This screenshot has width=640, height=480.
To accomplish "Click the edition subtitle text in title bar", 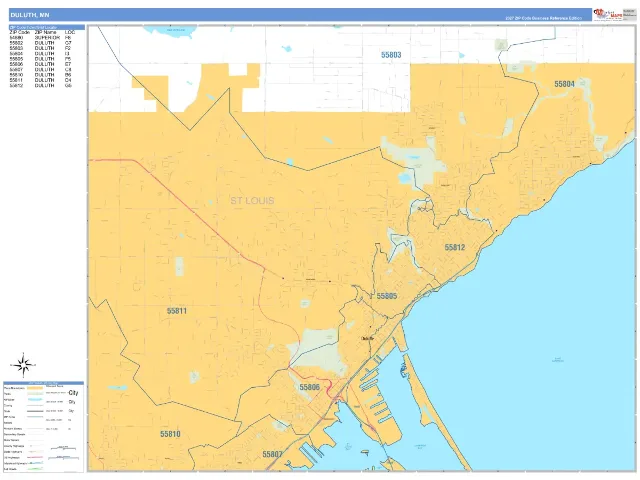I will pyautogui.click(x=543, y=18).
